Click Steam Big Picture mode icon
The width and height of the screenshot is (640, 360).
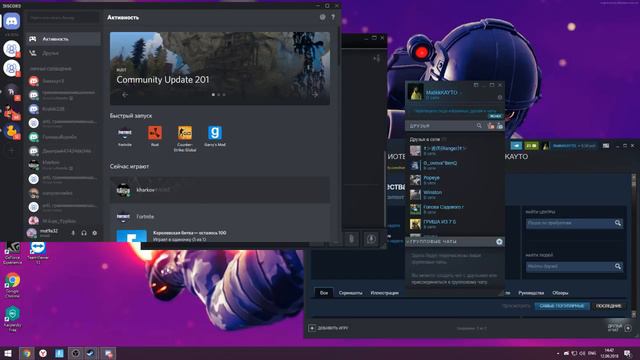(606, 146)
